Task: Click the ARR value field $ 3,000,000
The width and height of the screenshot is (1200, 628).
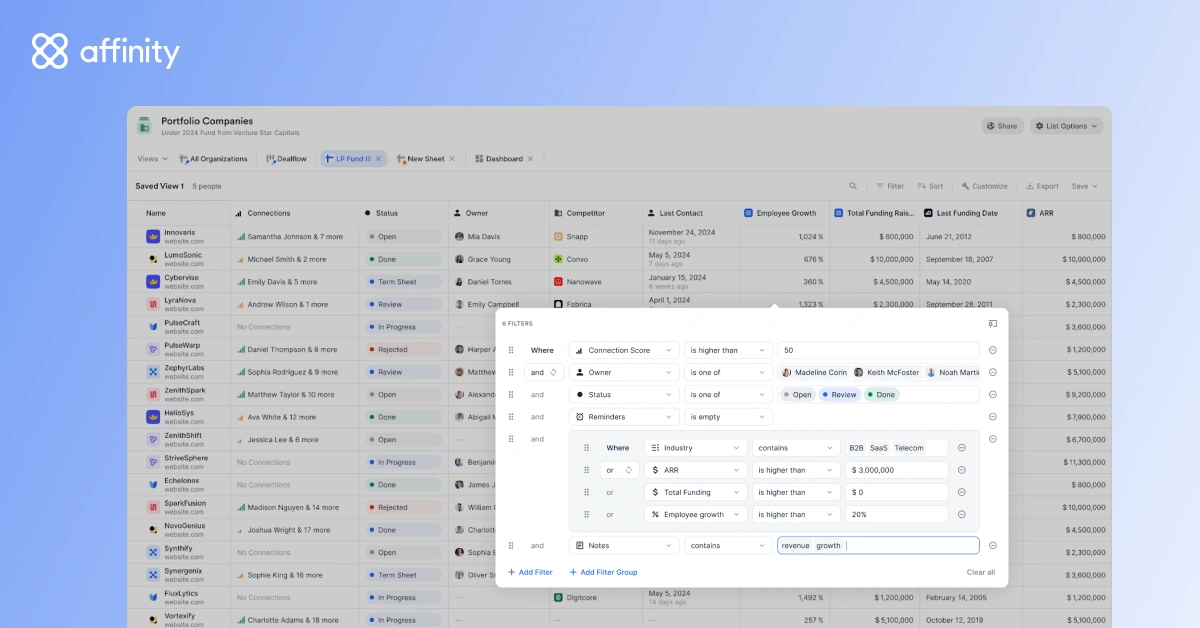Action: pos(898,470)
